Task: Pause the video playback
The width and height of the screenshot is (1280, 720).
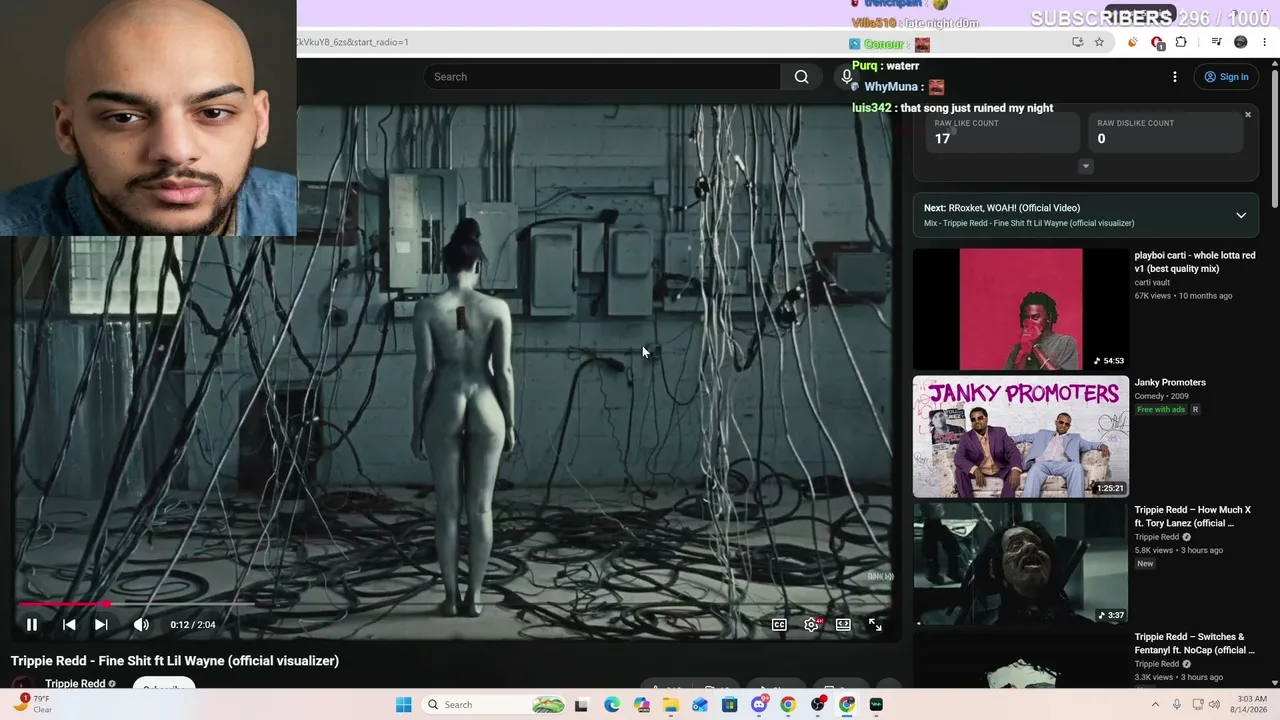Action: point(31,625)
